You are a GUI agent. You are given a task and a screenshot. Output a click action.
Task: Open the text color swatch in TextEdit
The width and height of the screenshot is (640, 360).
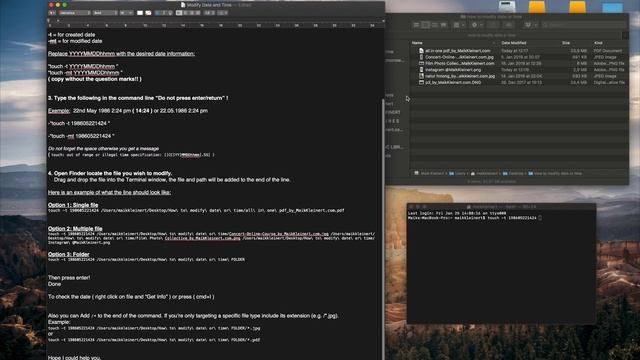click(140, 13)
